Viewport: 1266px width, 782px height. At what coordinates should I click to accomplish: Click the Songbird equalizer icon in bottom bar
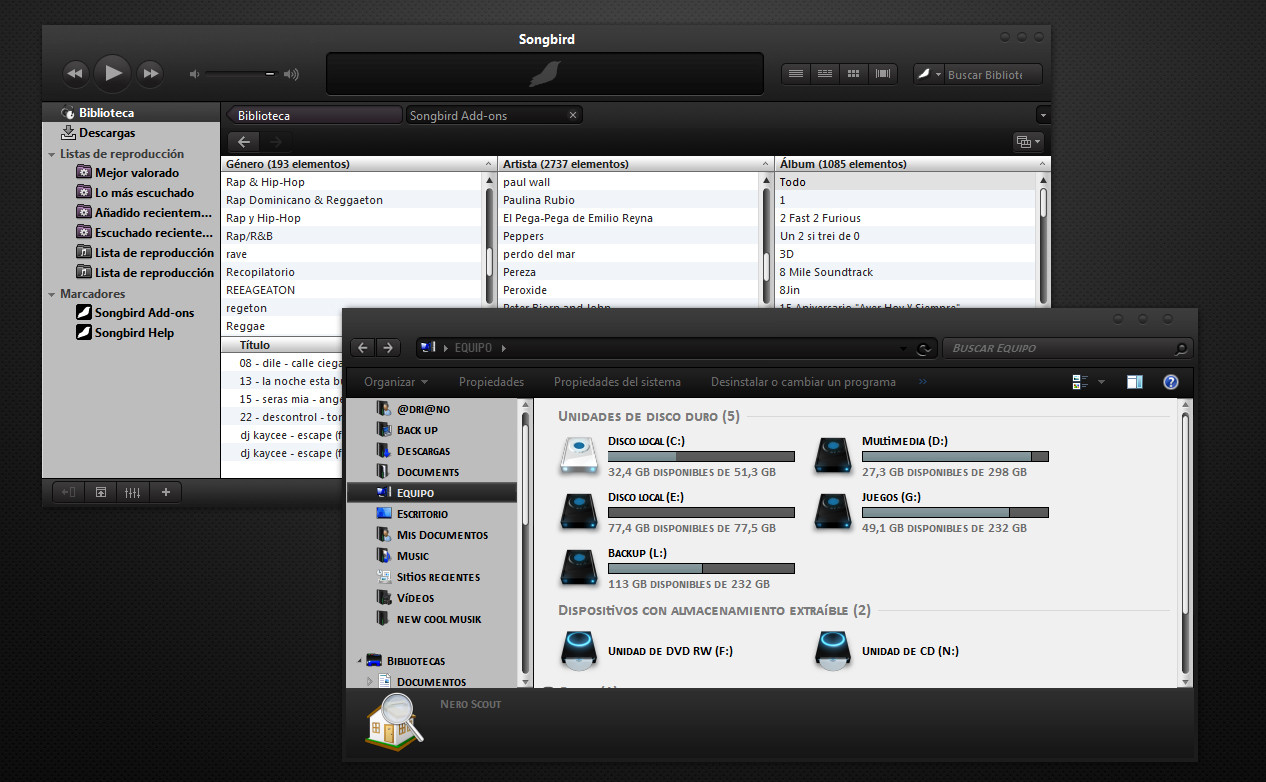pos(132,492)
